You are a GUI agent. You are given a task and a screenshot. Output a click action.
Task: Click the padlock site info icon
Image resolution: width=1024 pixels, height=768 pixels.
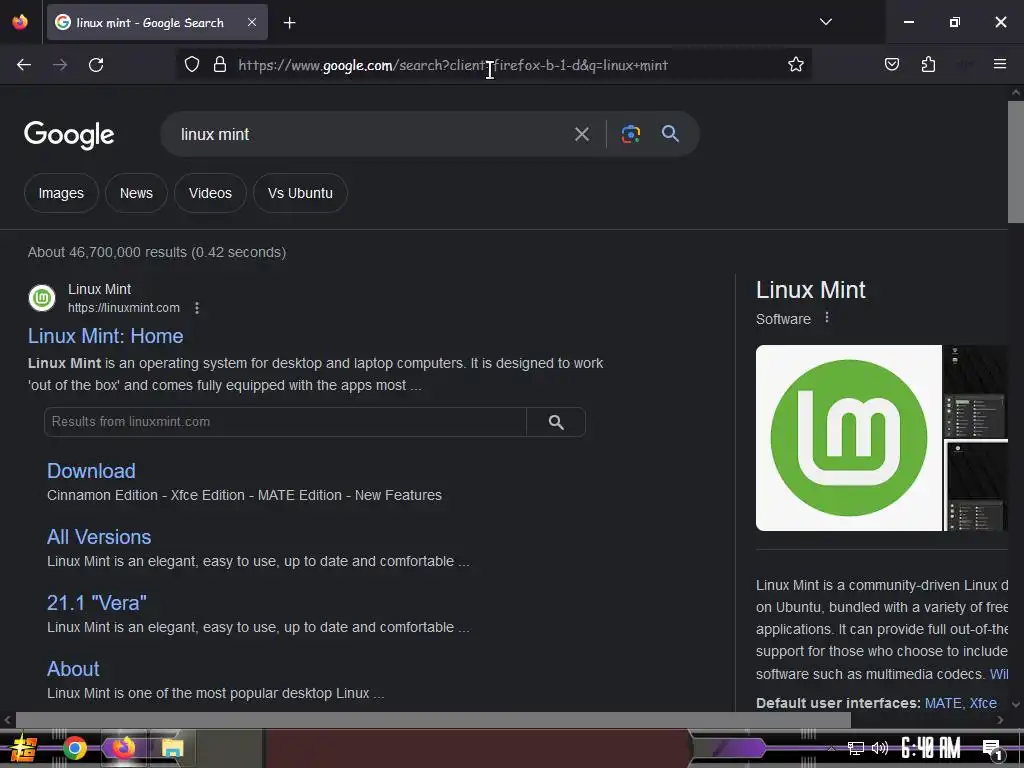pyautogui.click(x=220, y=65)
